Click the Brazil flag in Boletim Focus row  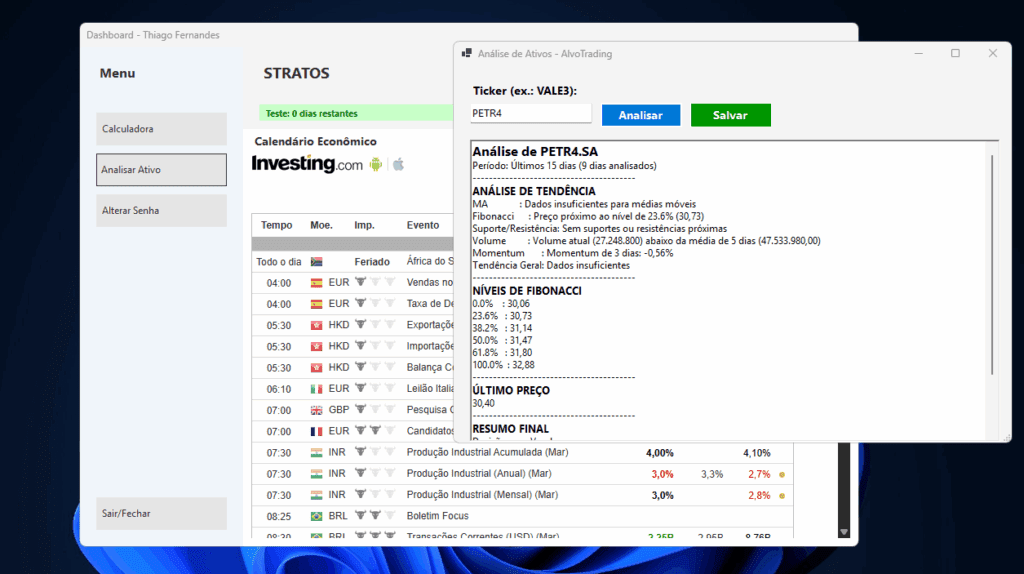coord(317,517)
